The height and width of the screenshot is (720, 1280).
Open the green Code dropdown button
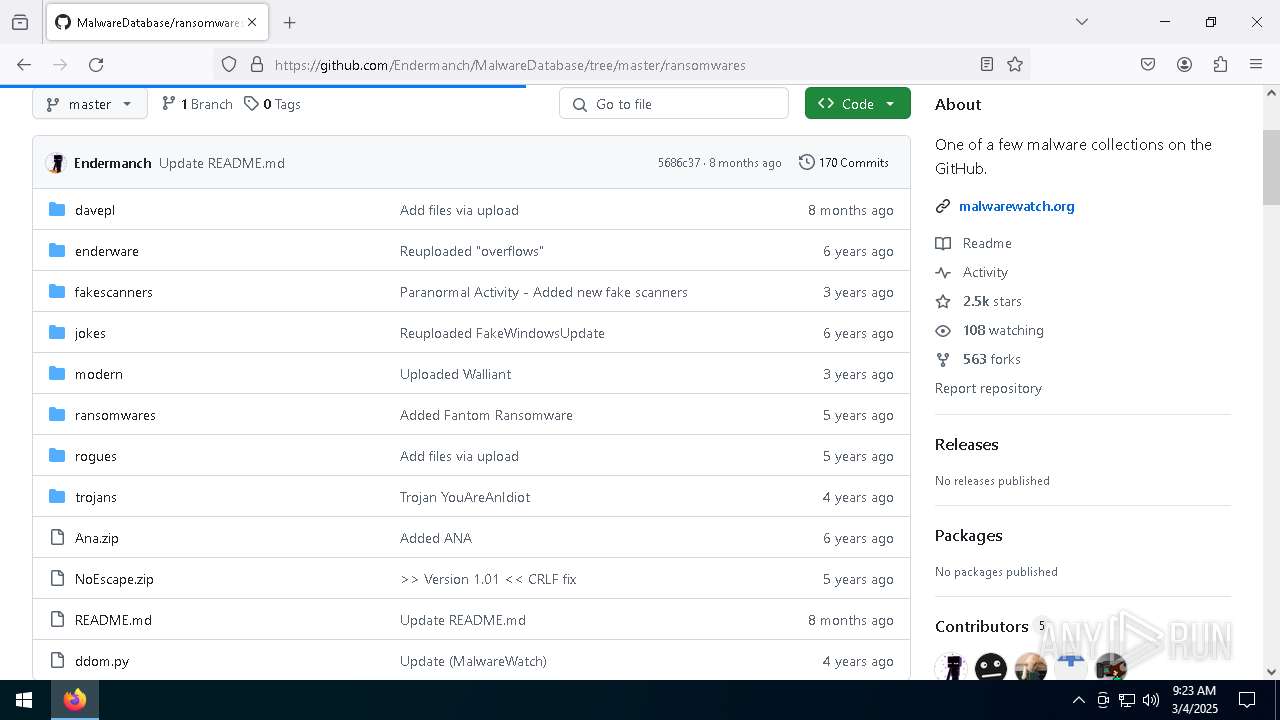(x=858, y=104)
